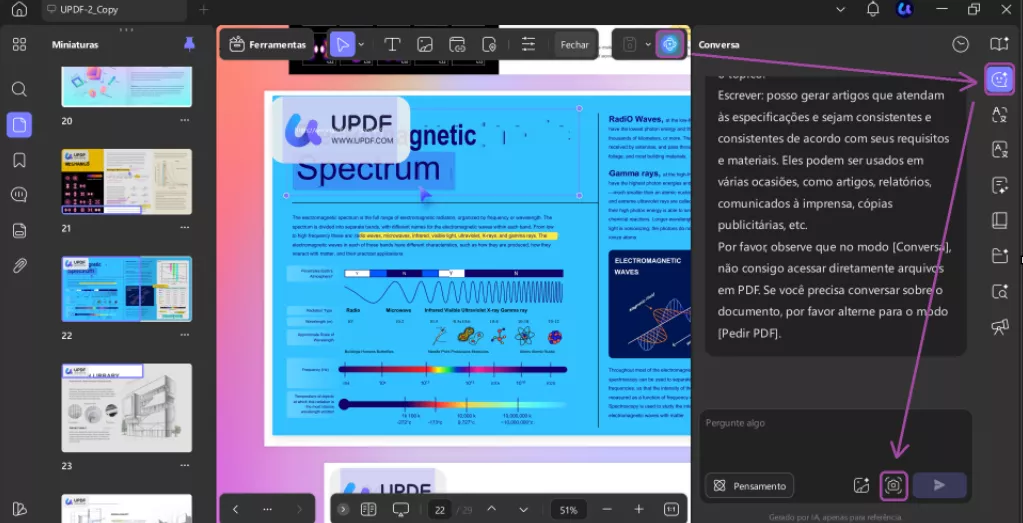Select the AI chat mode icon

(x=999, y=79)
